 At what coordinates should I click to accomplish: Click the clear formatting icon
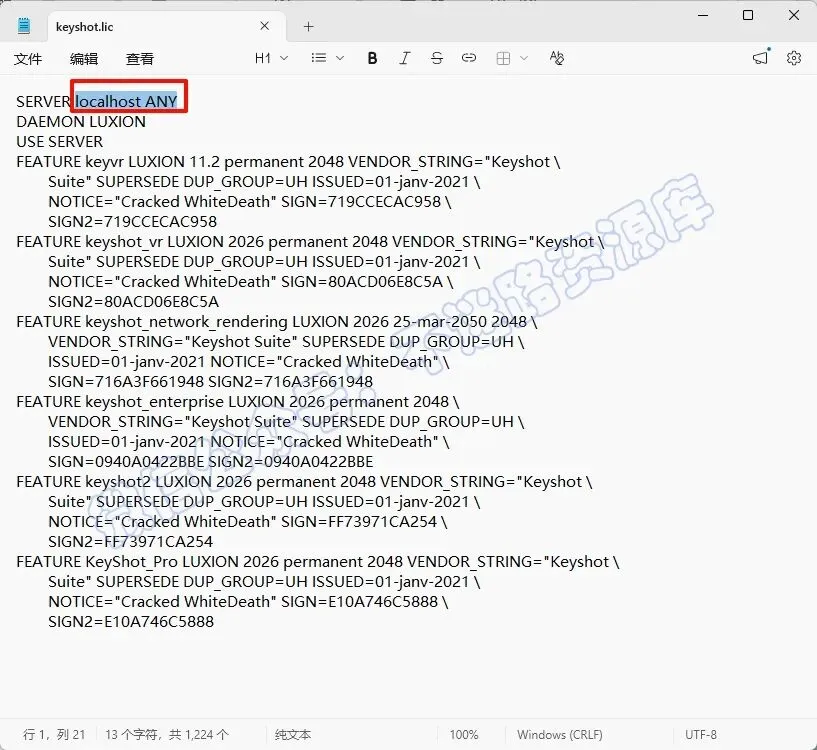[x=556, y=58]
